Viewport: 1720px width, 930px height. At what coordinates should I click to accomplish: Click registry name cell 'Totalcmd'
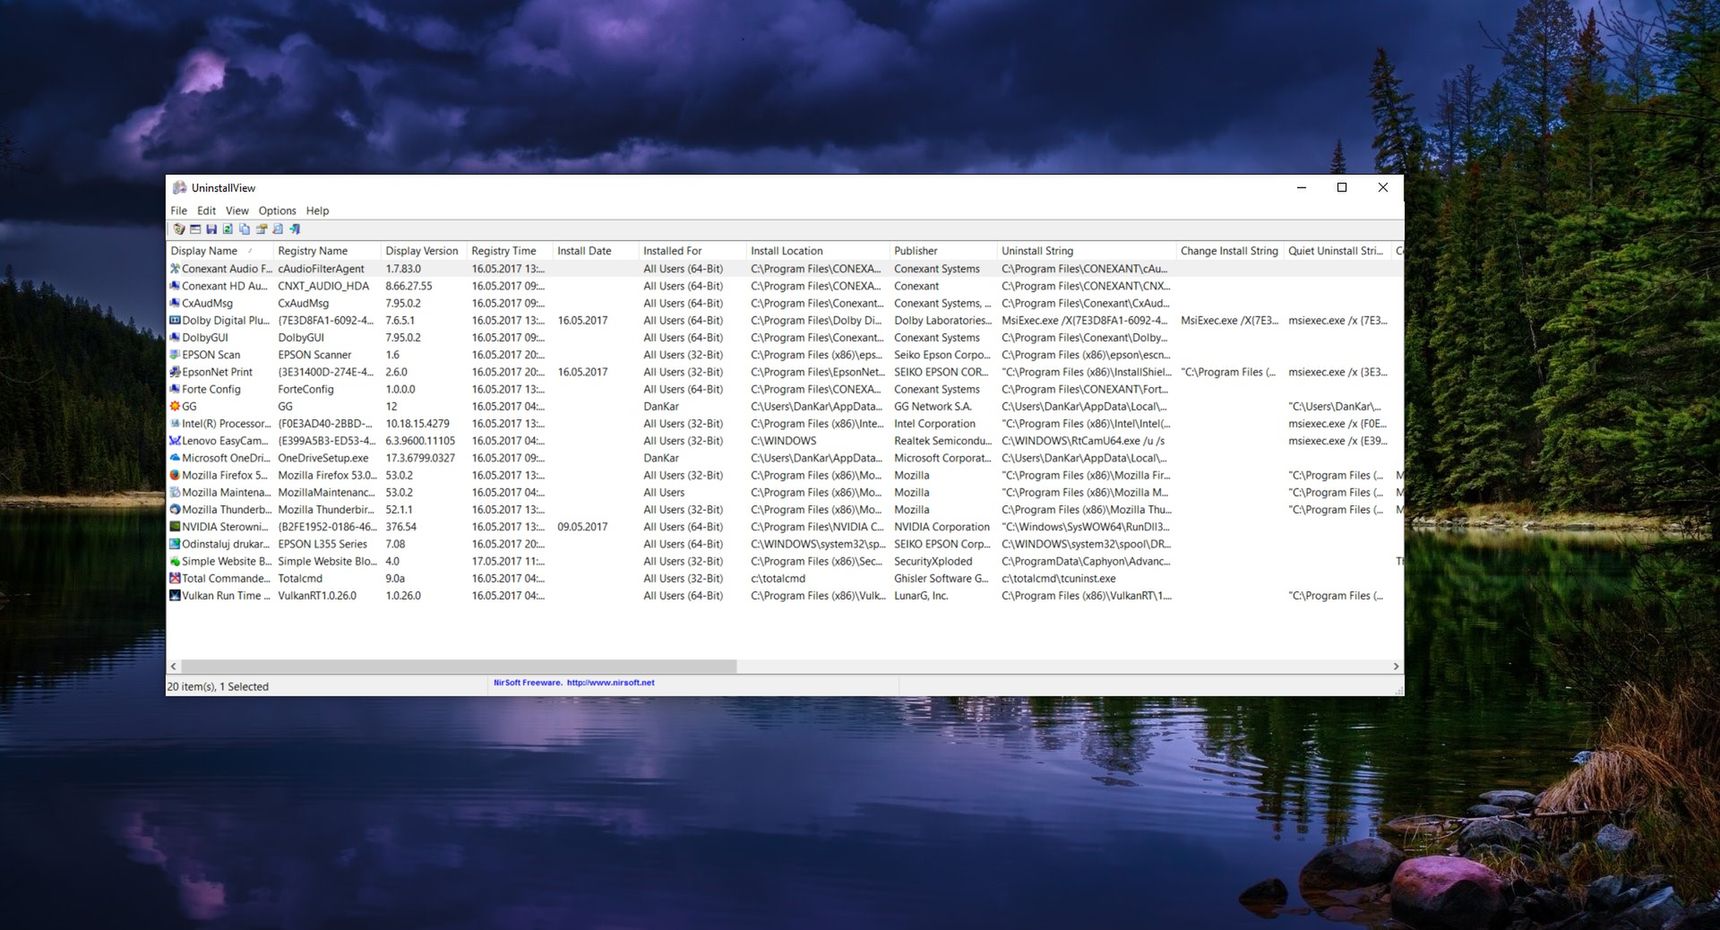300,578
